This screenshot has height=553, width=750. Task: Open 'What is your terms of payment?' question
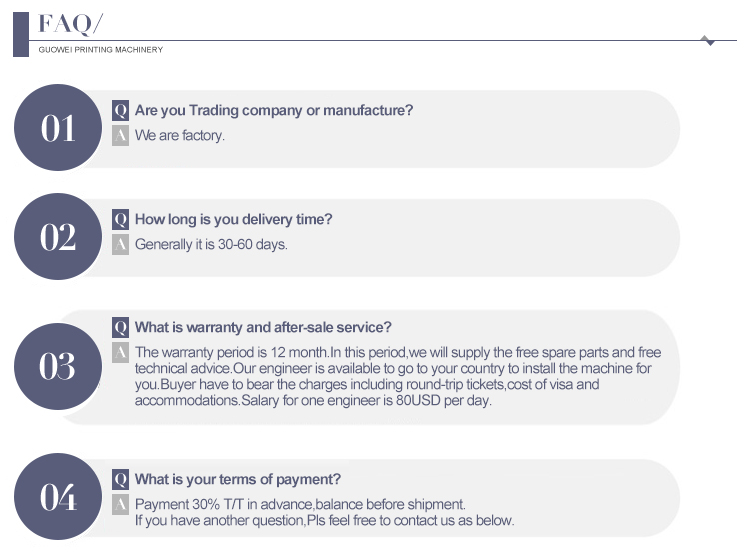coord(238,479)
